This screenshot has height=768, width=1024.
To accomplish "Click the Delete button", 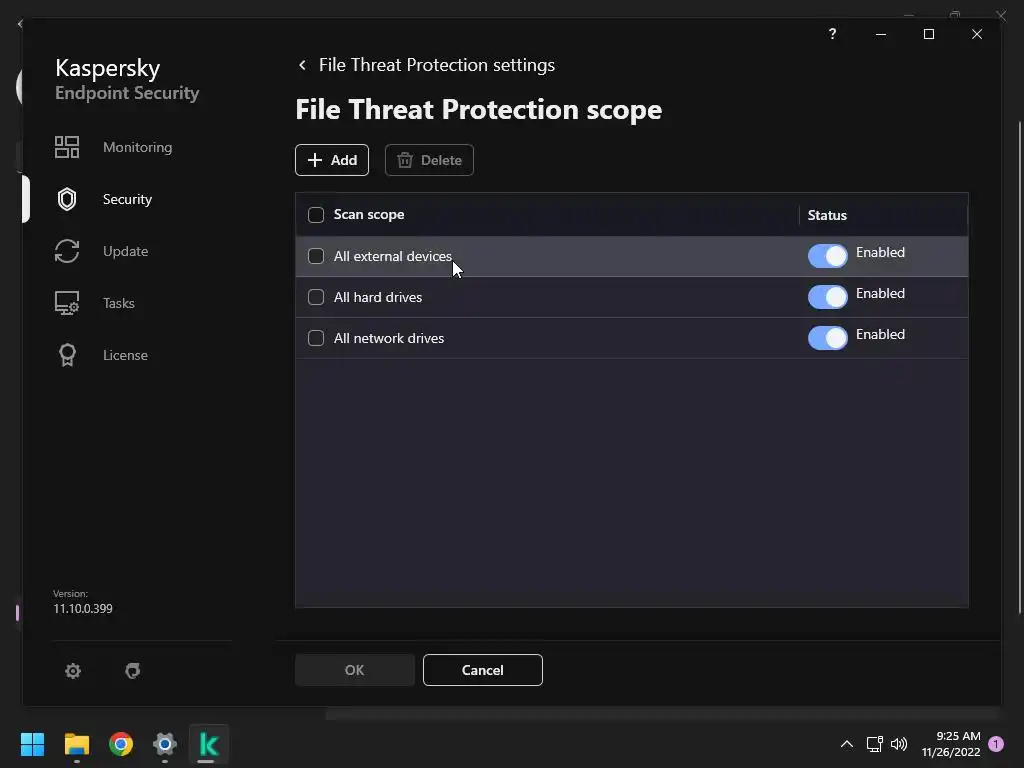I will pos(429,160).
